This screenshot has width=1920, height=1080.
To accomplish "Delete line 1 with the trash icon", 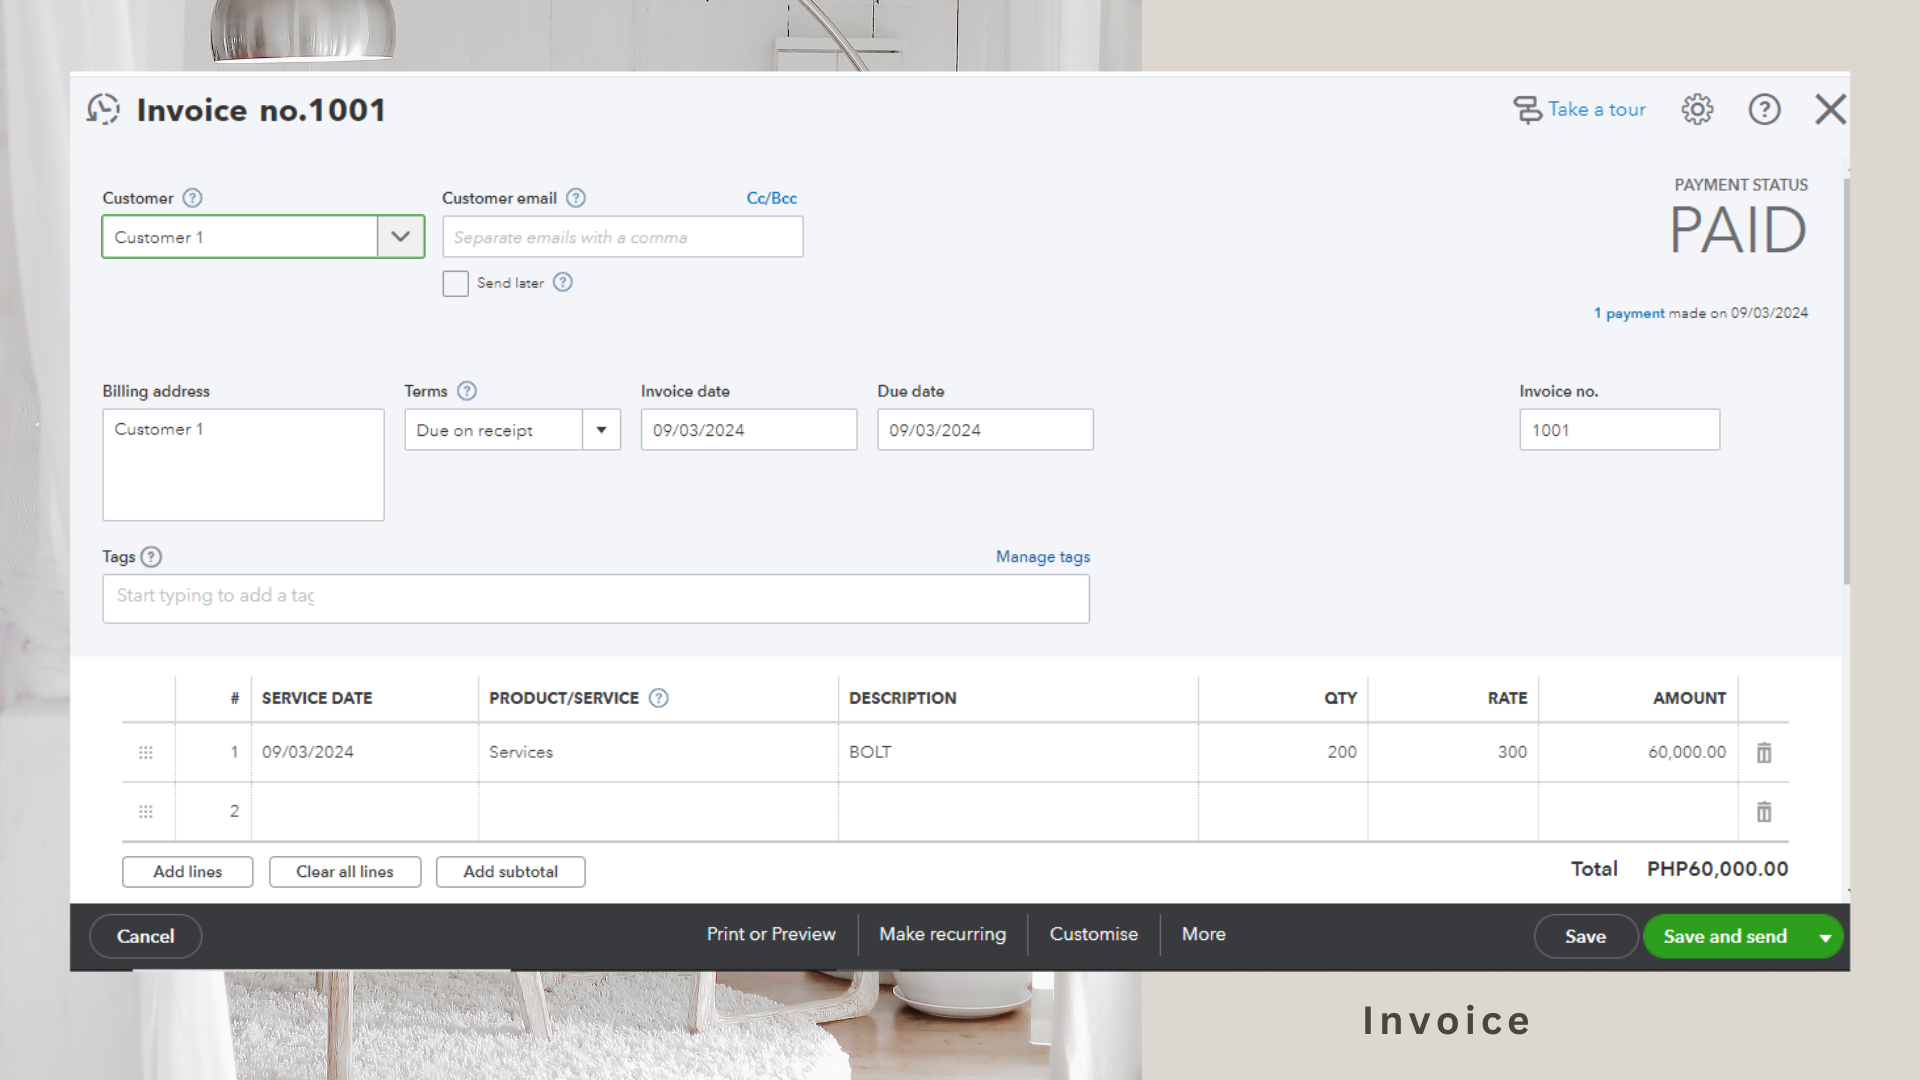I will 1764,753.
